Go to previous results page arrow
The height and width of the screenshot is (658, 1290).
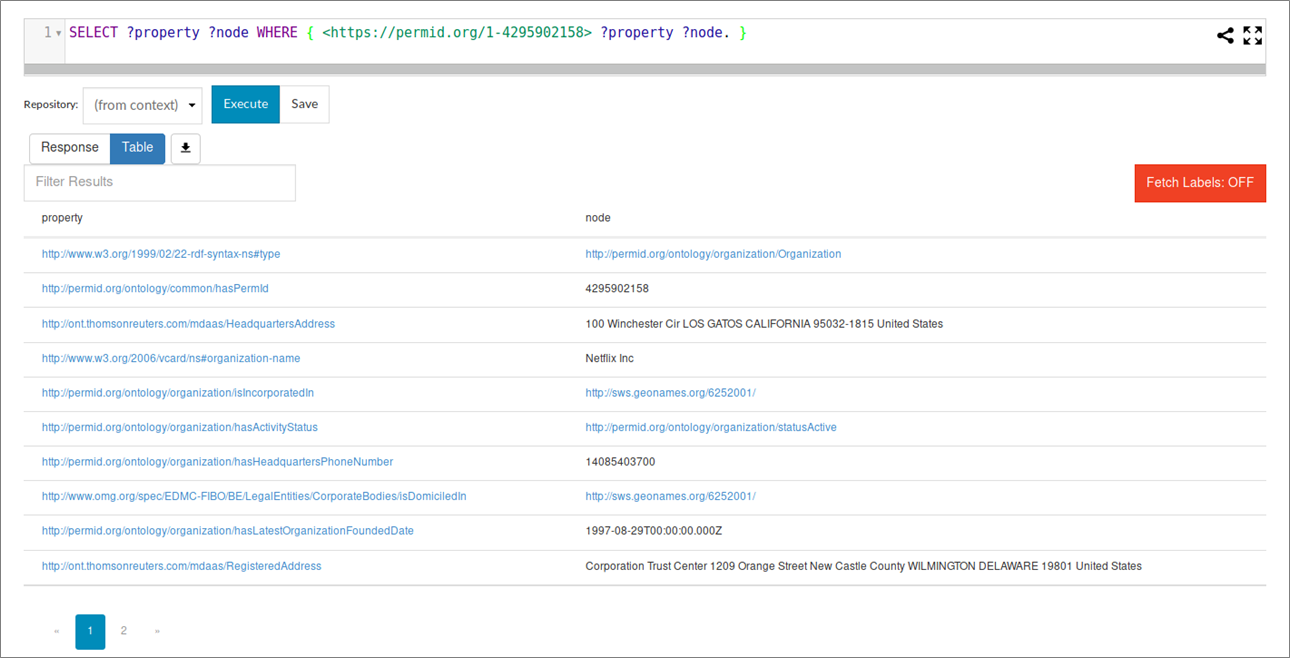pos(56,631)
